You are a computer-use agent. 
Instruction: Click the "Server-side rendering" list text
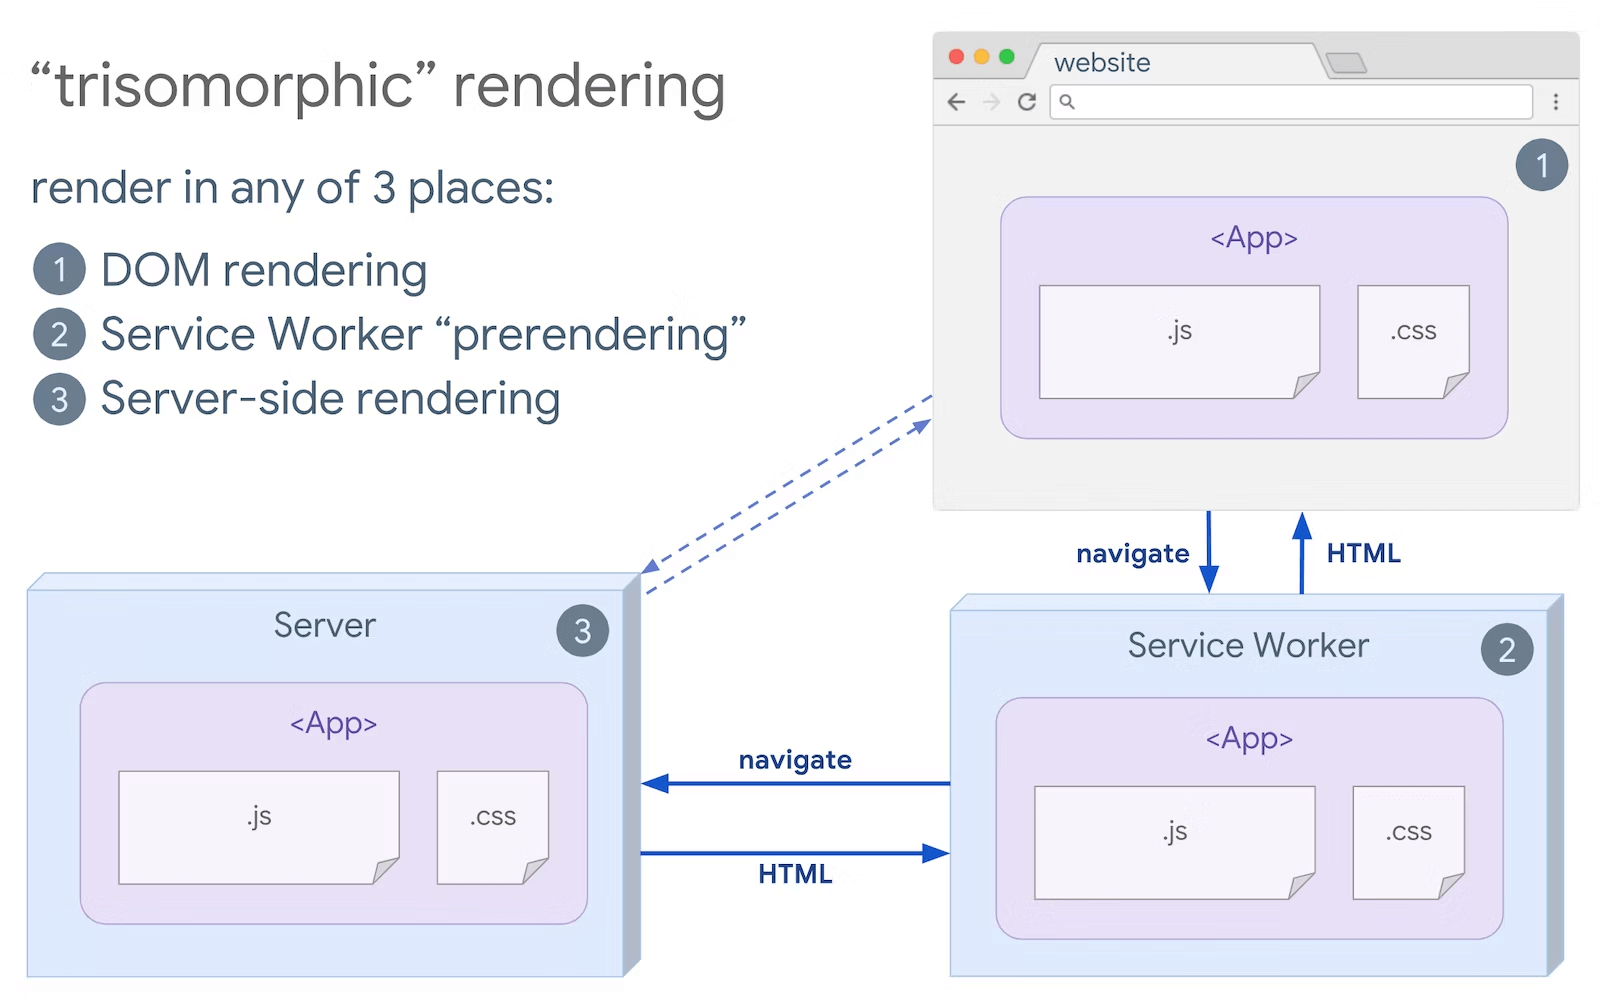pos(330,399)
